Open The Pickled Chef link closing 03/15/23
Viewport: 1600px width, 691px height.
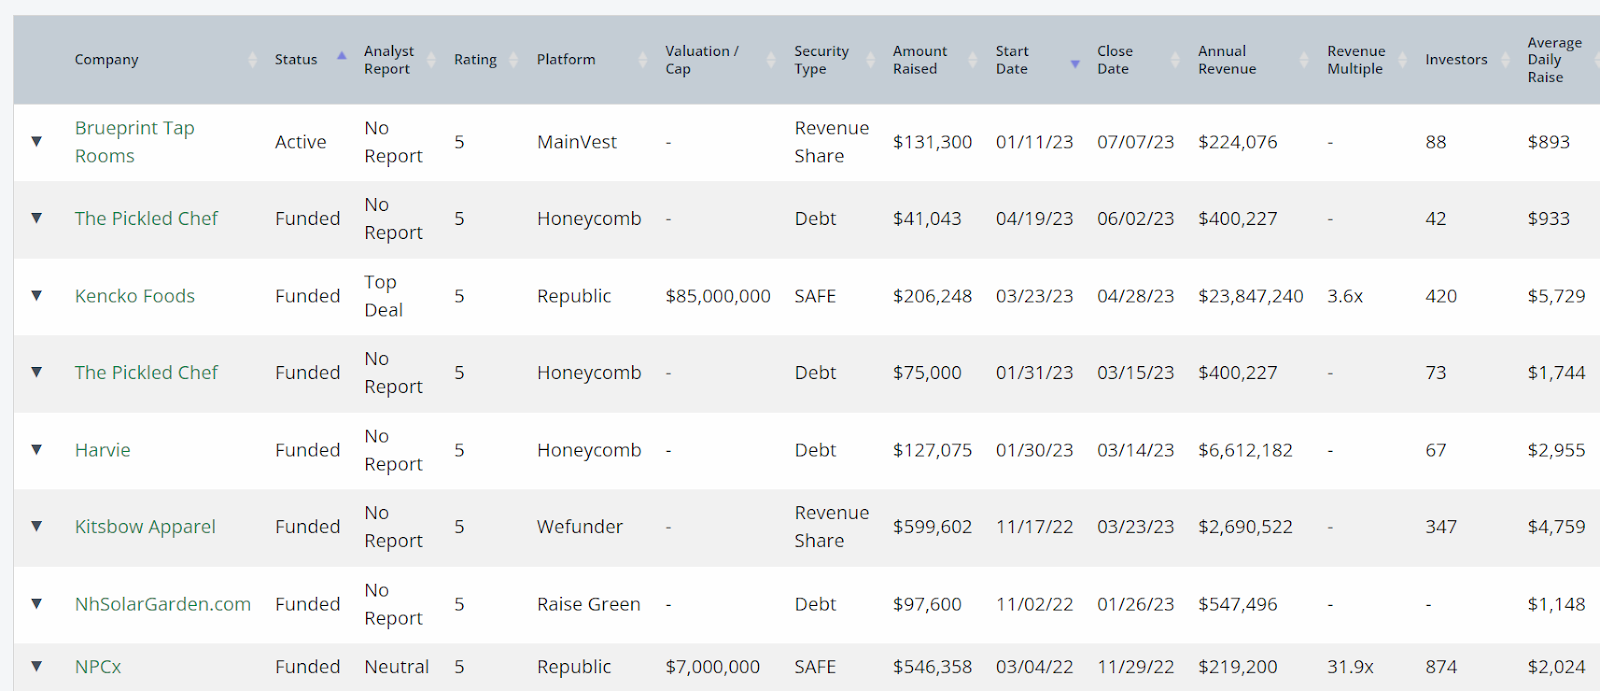click(x=146, y=372)
